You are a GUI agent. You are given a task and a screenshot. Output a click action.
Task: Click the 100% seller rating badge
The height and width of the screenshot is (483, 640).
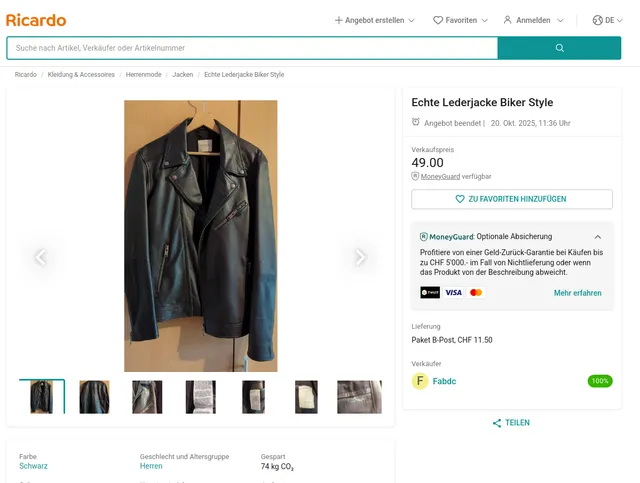point(600,381)
